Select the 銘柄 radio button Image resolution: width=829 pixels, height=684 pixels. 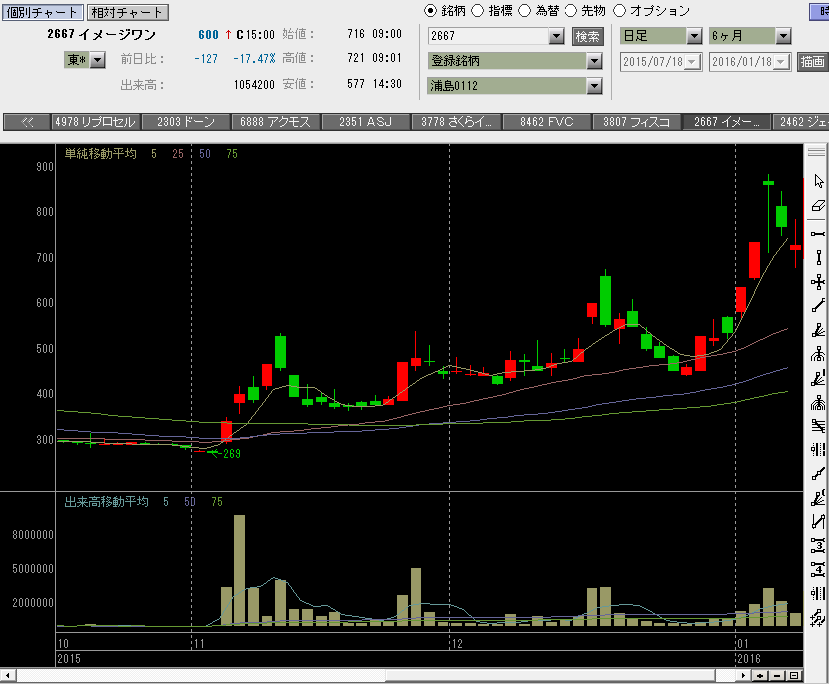pyautogui.click(x=431, y=11)
